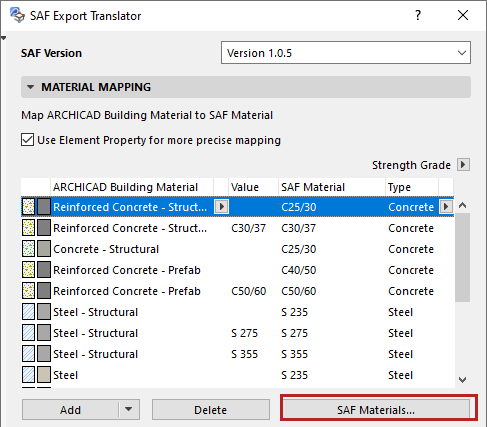The width and height of the screenshot is (487, 427).
Task: Click color swatch of Steel - Structural S 275 row
Action: 44,333
